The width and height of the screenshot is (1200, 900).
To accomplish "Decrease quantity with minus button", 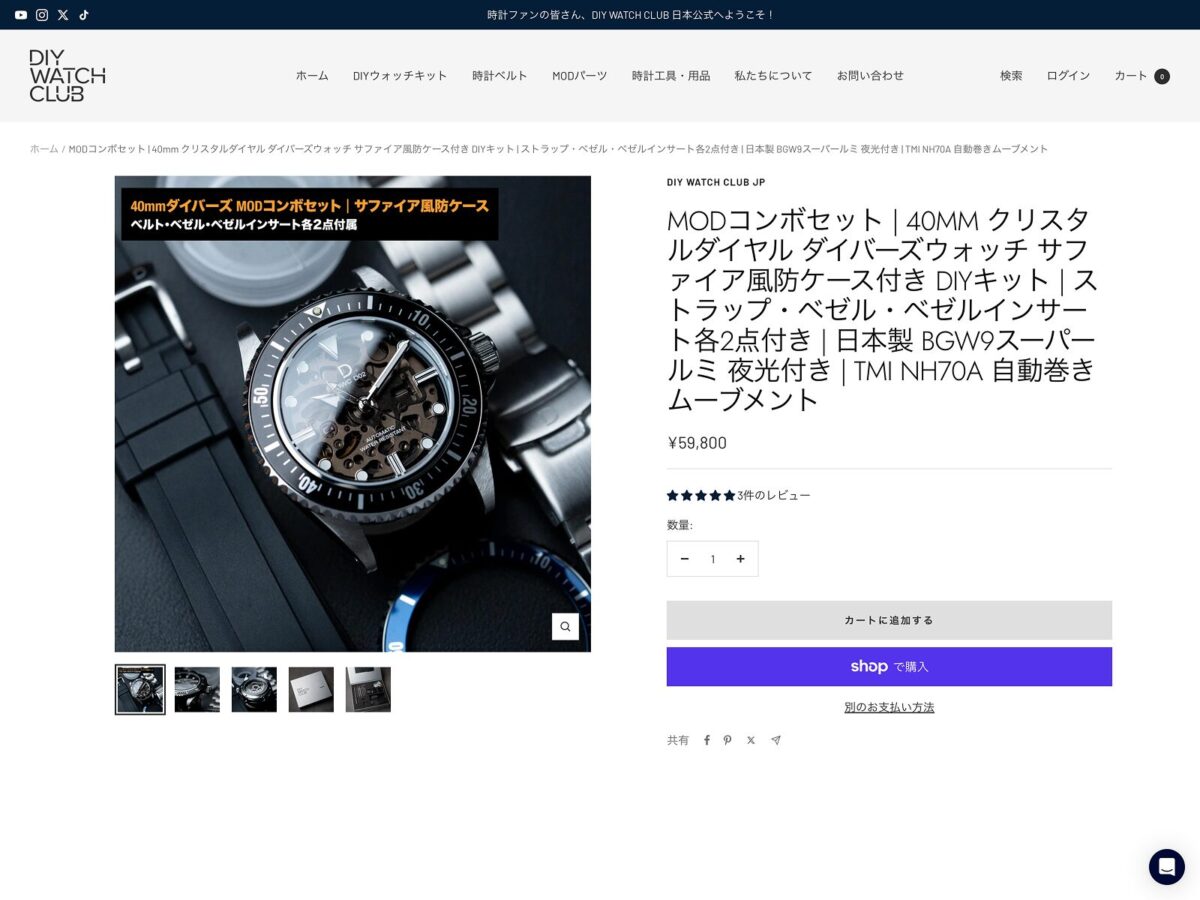I will pyautogui.click(x=685, y=559).
